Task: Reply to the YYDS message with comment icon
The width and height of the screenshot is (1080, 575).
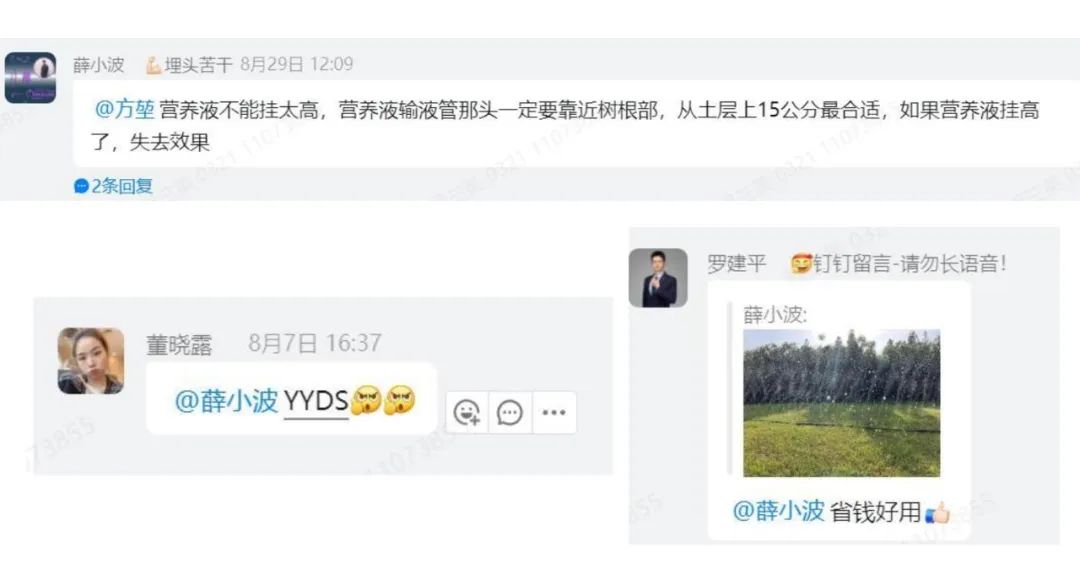Action: [510, 412]
